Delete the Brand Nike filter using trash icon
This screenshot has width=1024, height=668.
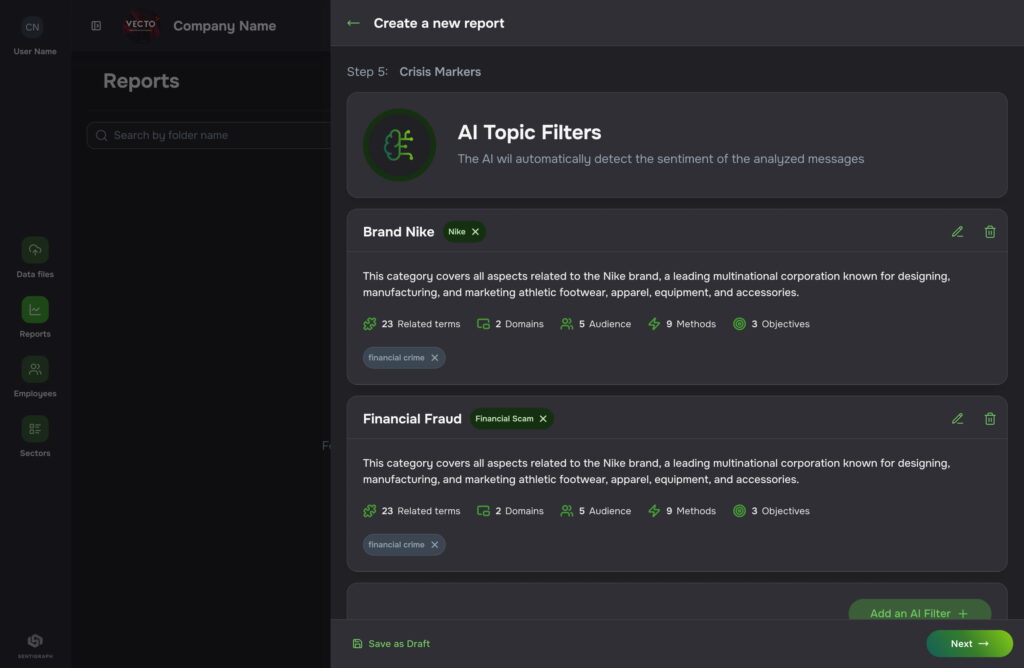pyautogui.click(x=990, y=232)
